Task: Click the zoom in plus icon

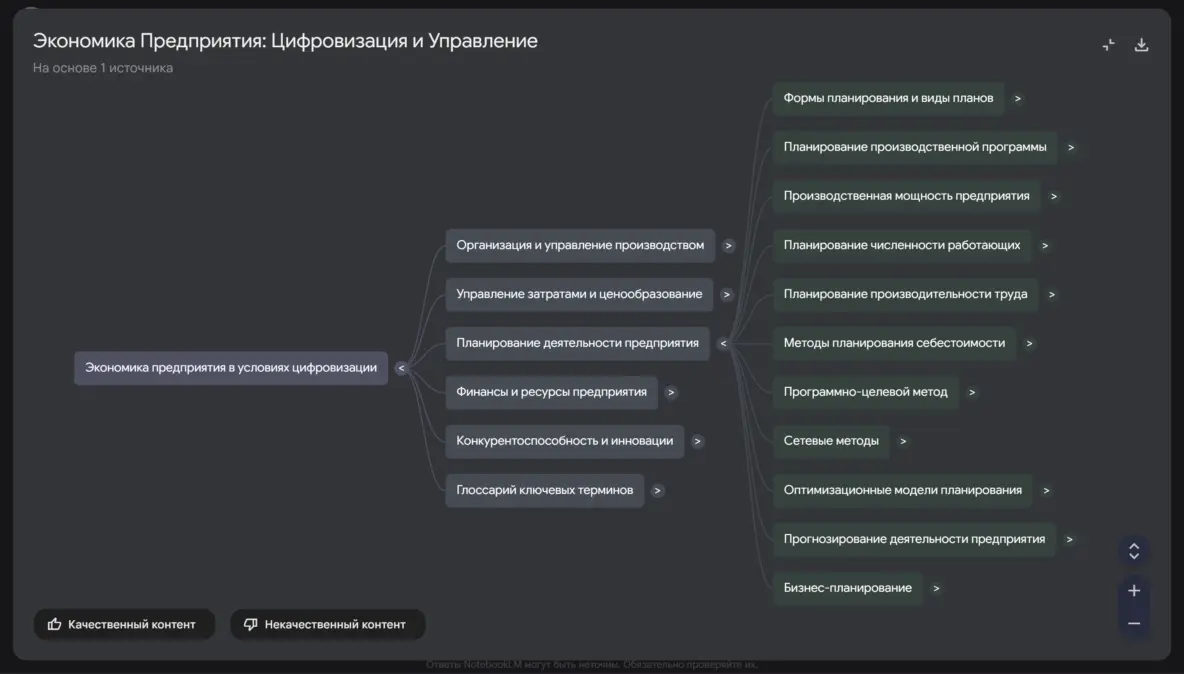Action: pyautogui.click(x=1134, y=591)
